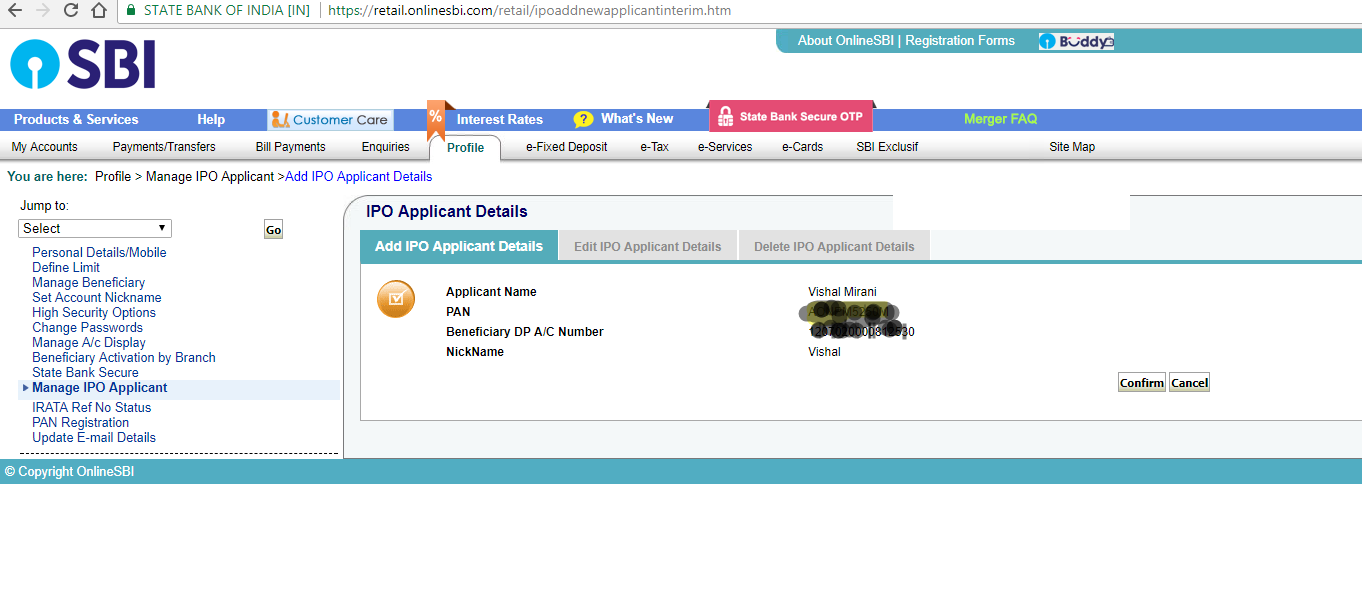
Task: Switch to Edit IPO Applicant Details tab
Action: coord(647,246)
